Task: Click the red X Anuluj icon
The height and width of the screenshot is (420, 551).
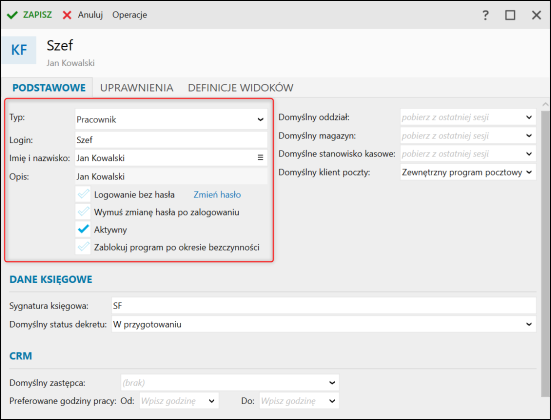Action: click(x=67, y=15)
